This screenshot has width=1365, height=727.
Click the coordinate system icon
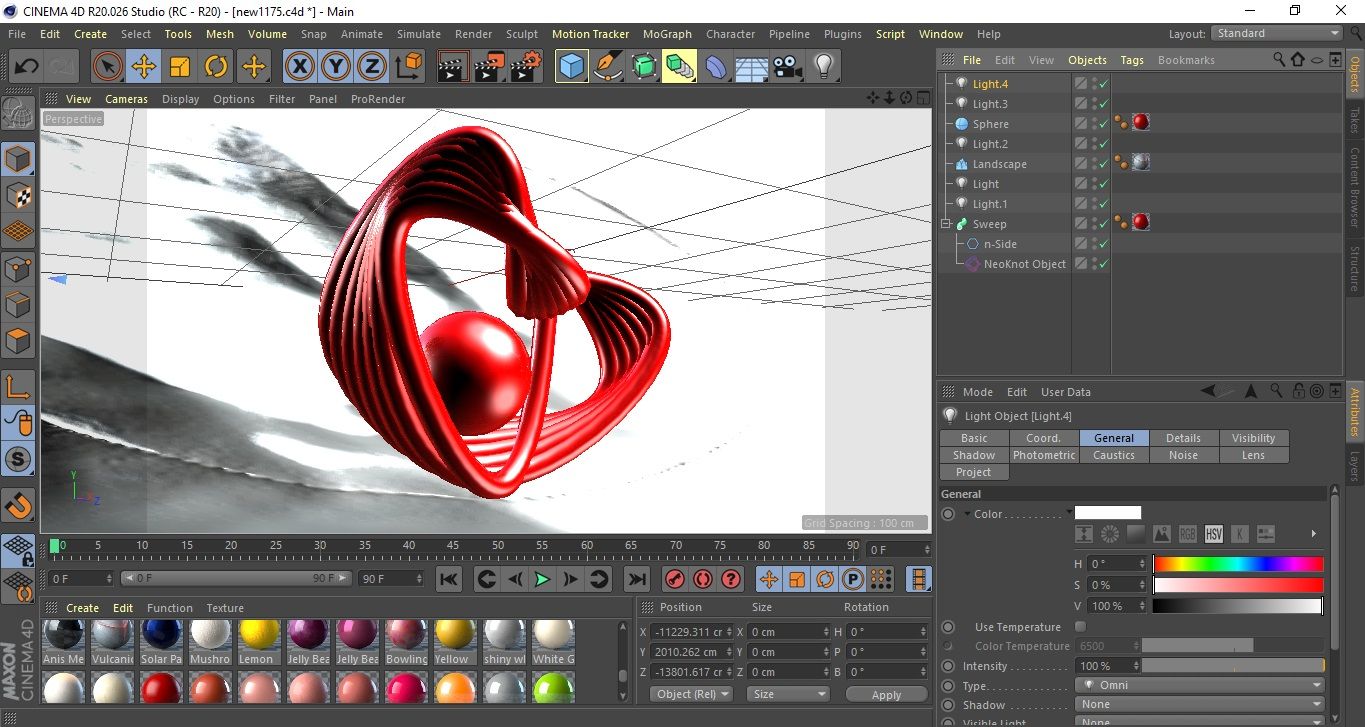[x=408, y=67]
